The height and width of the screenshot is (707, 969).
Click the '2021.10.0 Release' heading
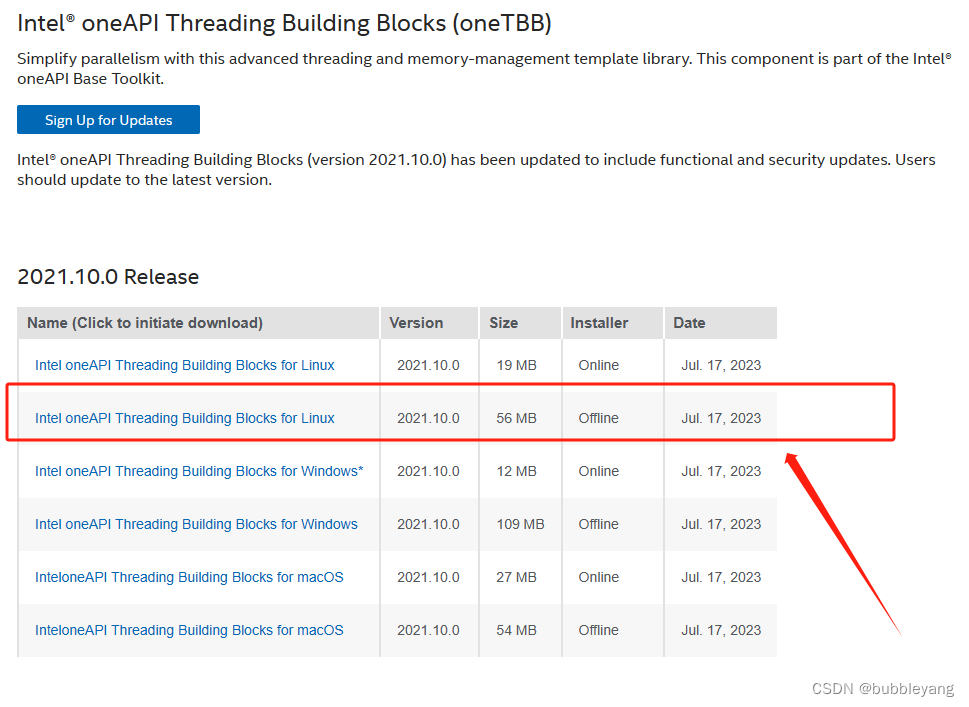[108, 277]
